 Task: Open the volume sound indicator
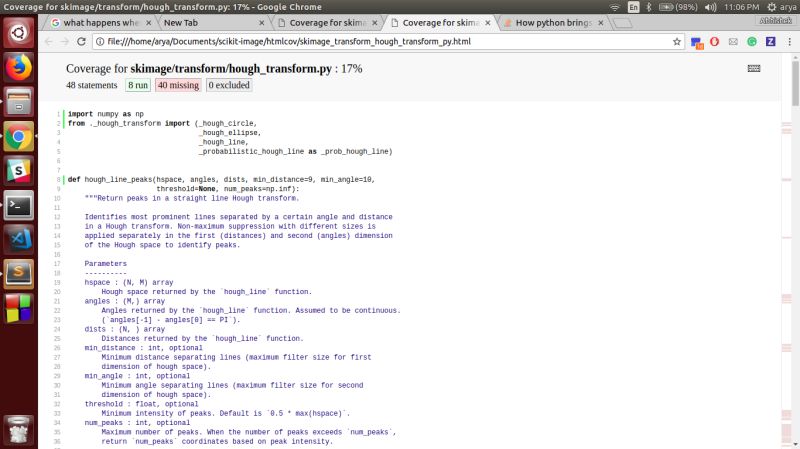710,7
